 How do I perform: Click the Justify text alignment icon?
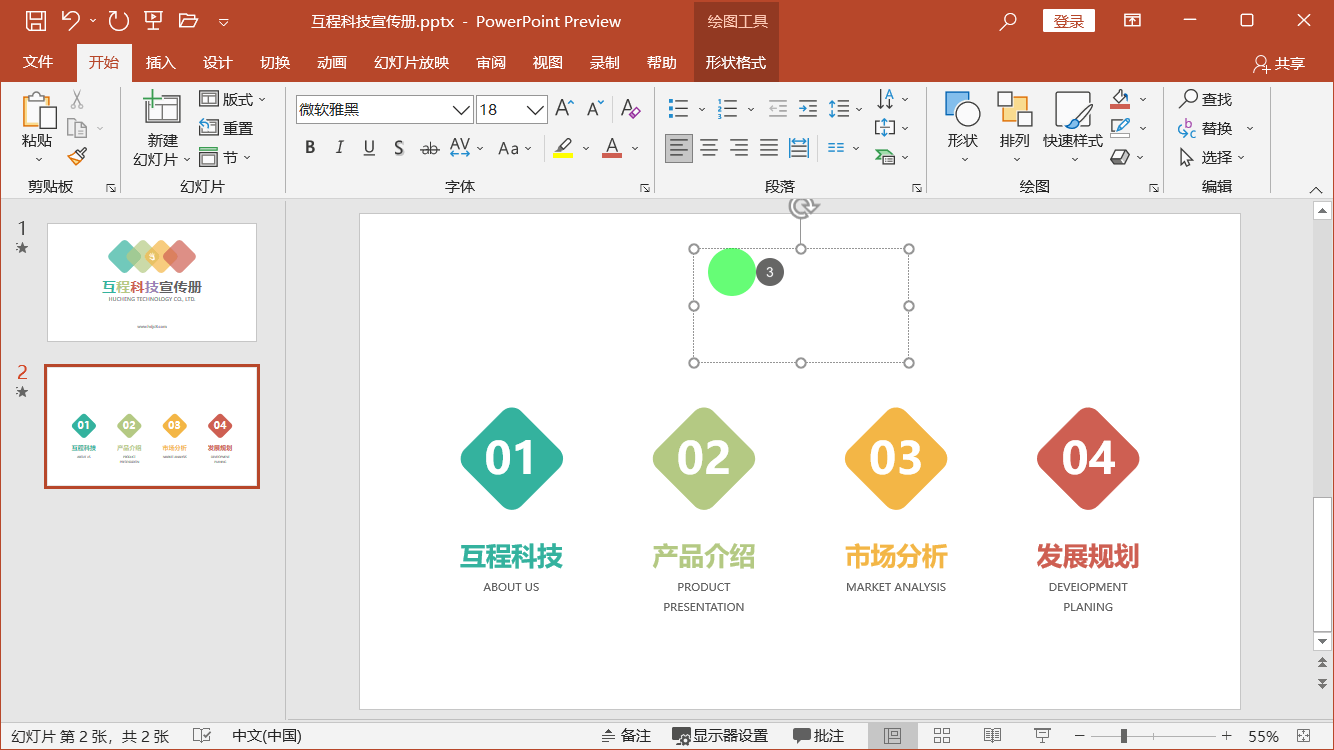(x=768, y=148)
